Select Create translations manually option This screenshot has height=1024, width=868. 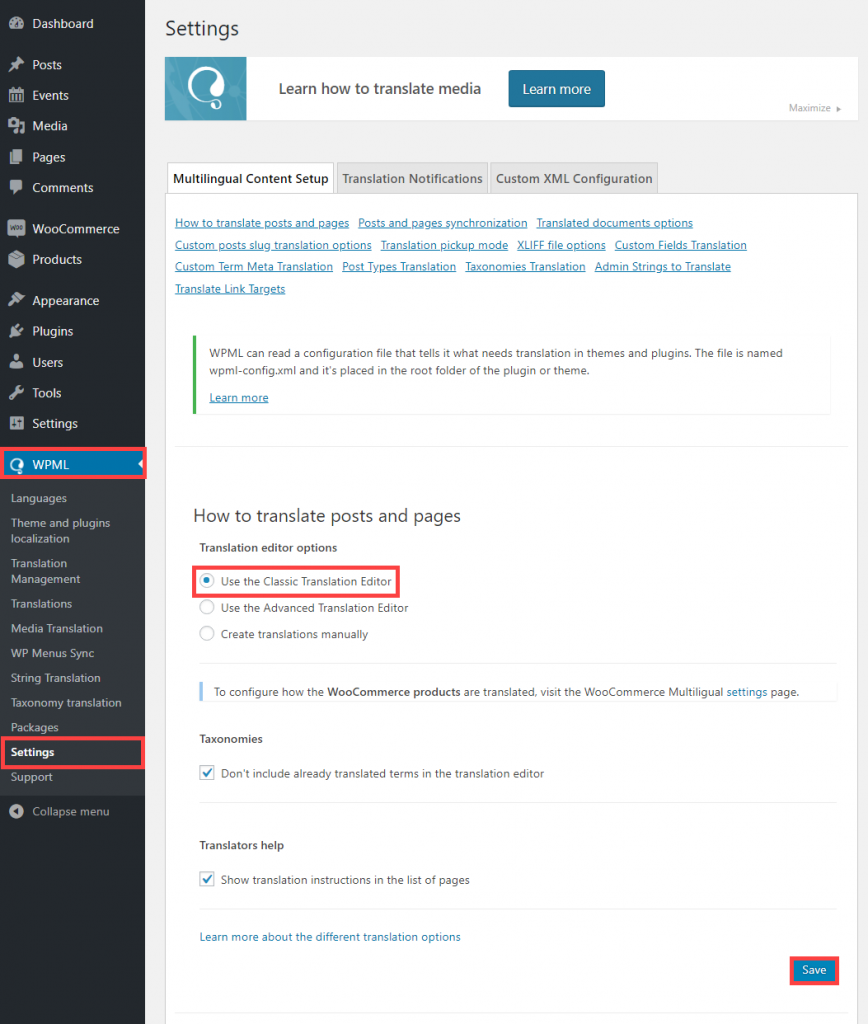coord(207,633)
